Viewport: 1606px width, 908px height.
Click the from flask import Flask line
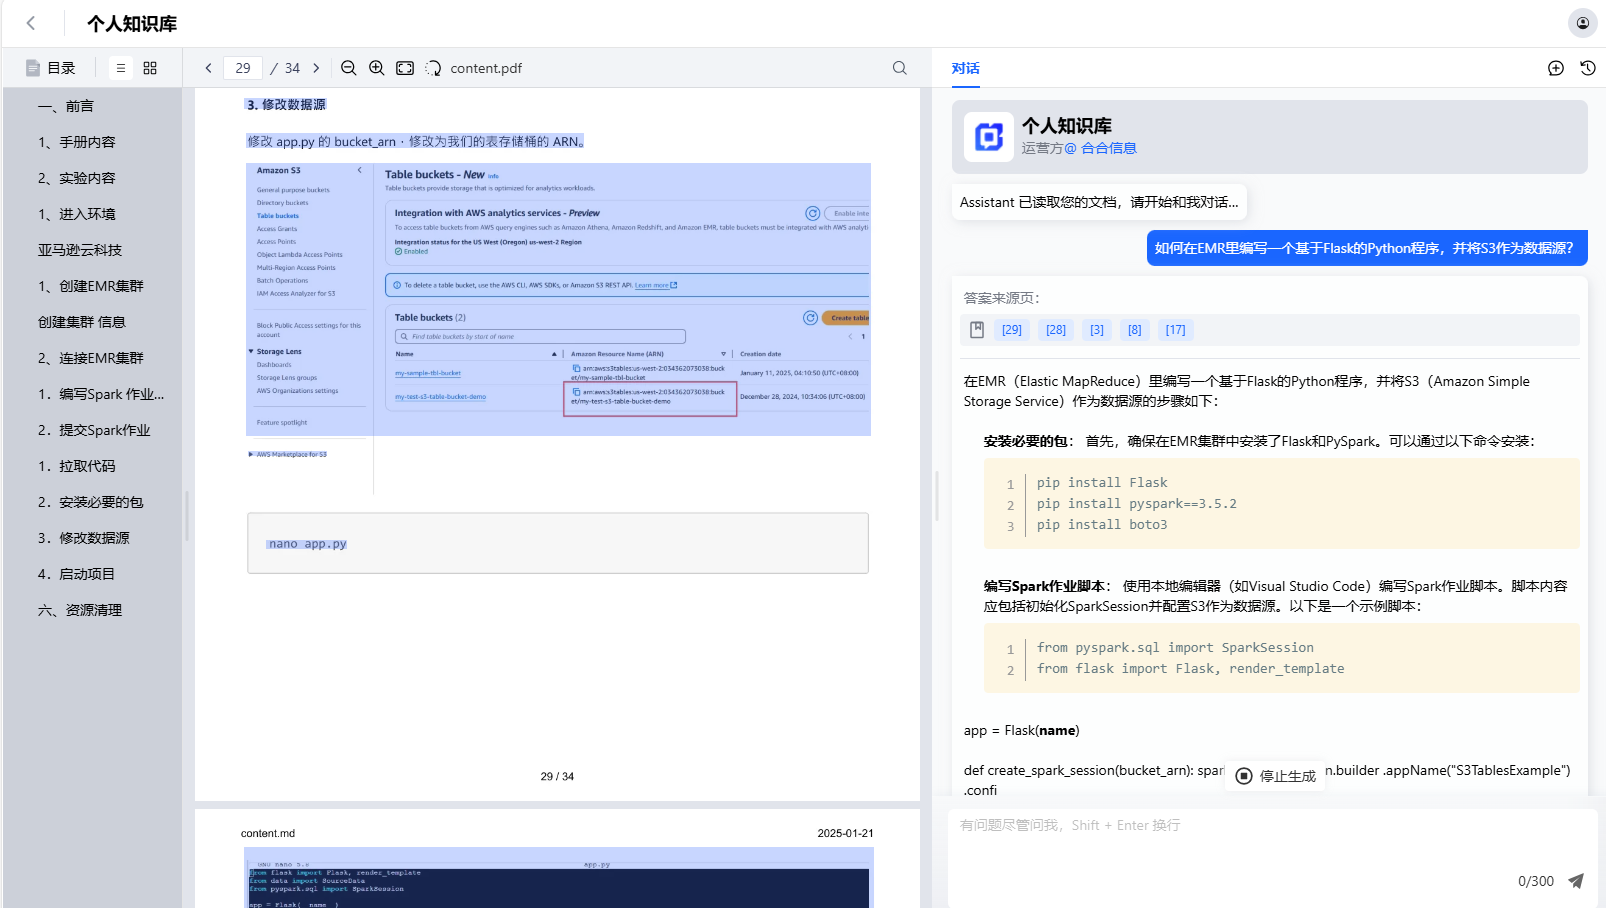pos(1190,669)
